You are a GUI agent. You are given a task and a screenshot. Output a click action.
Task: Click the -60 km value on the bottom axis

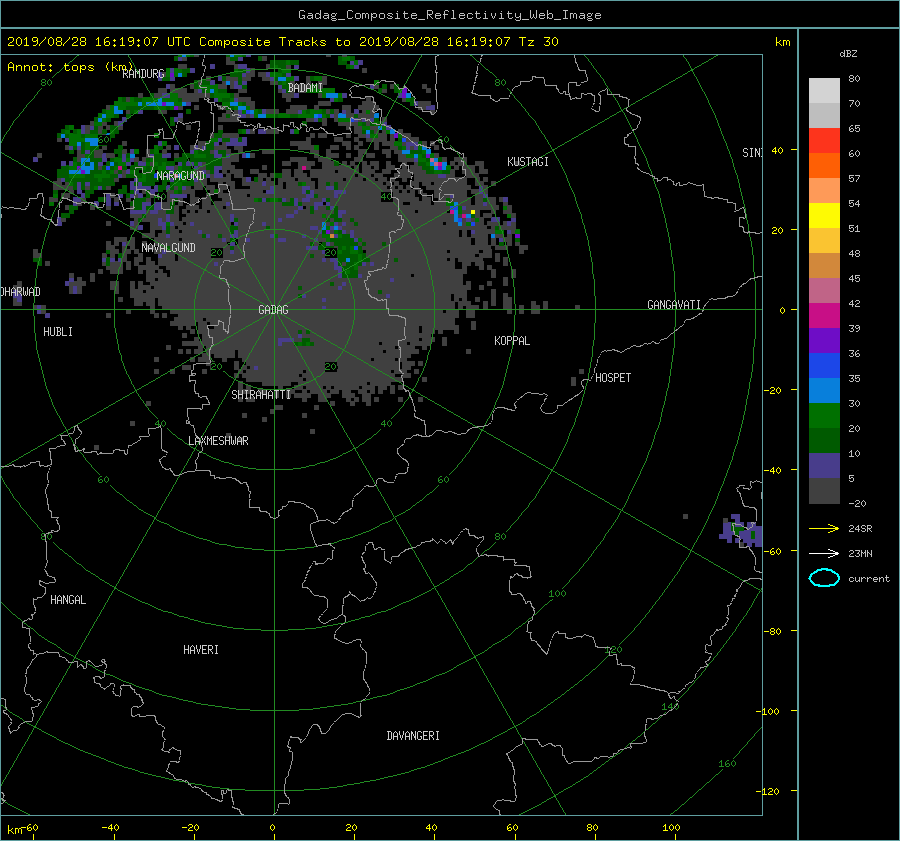30,828
